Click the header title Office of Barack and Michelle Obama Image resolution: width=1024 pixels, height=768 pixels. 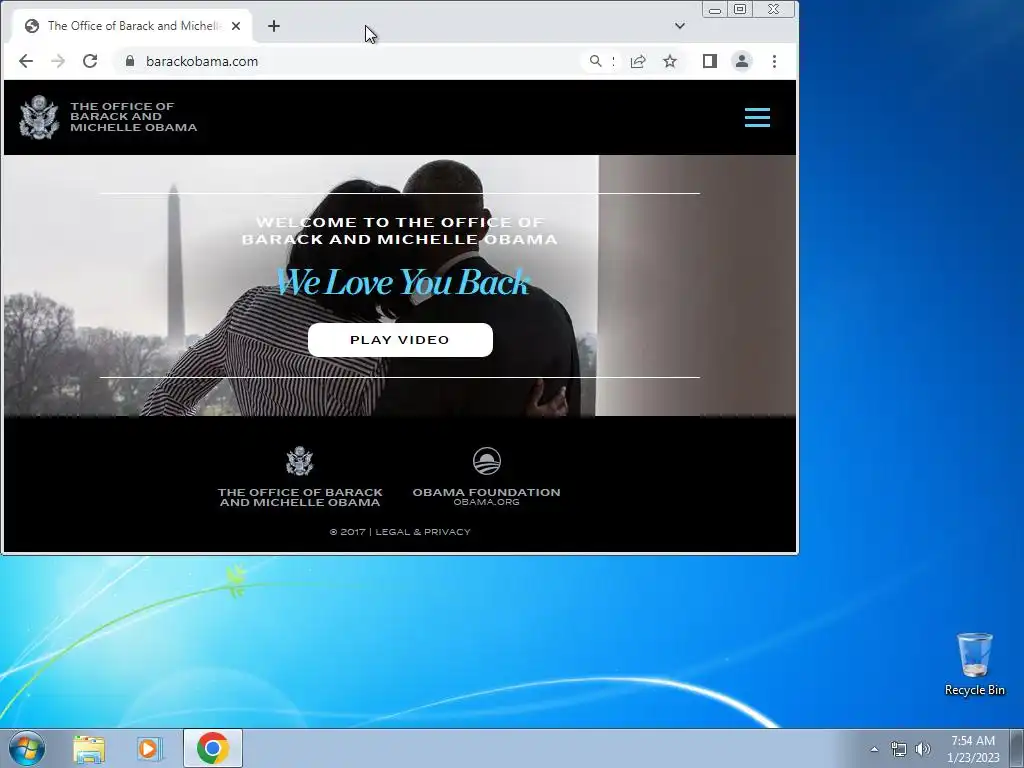[133, 117]
